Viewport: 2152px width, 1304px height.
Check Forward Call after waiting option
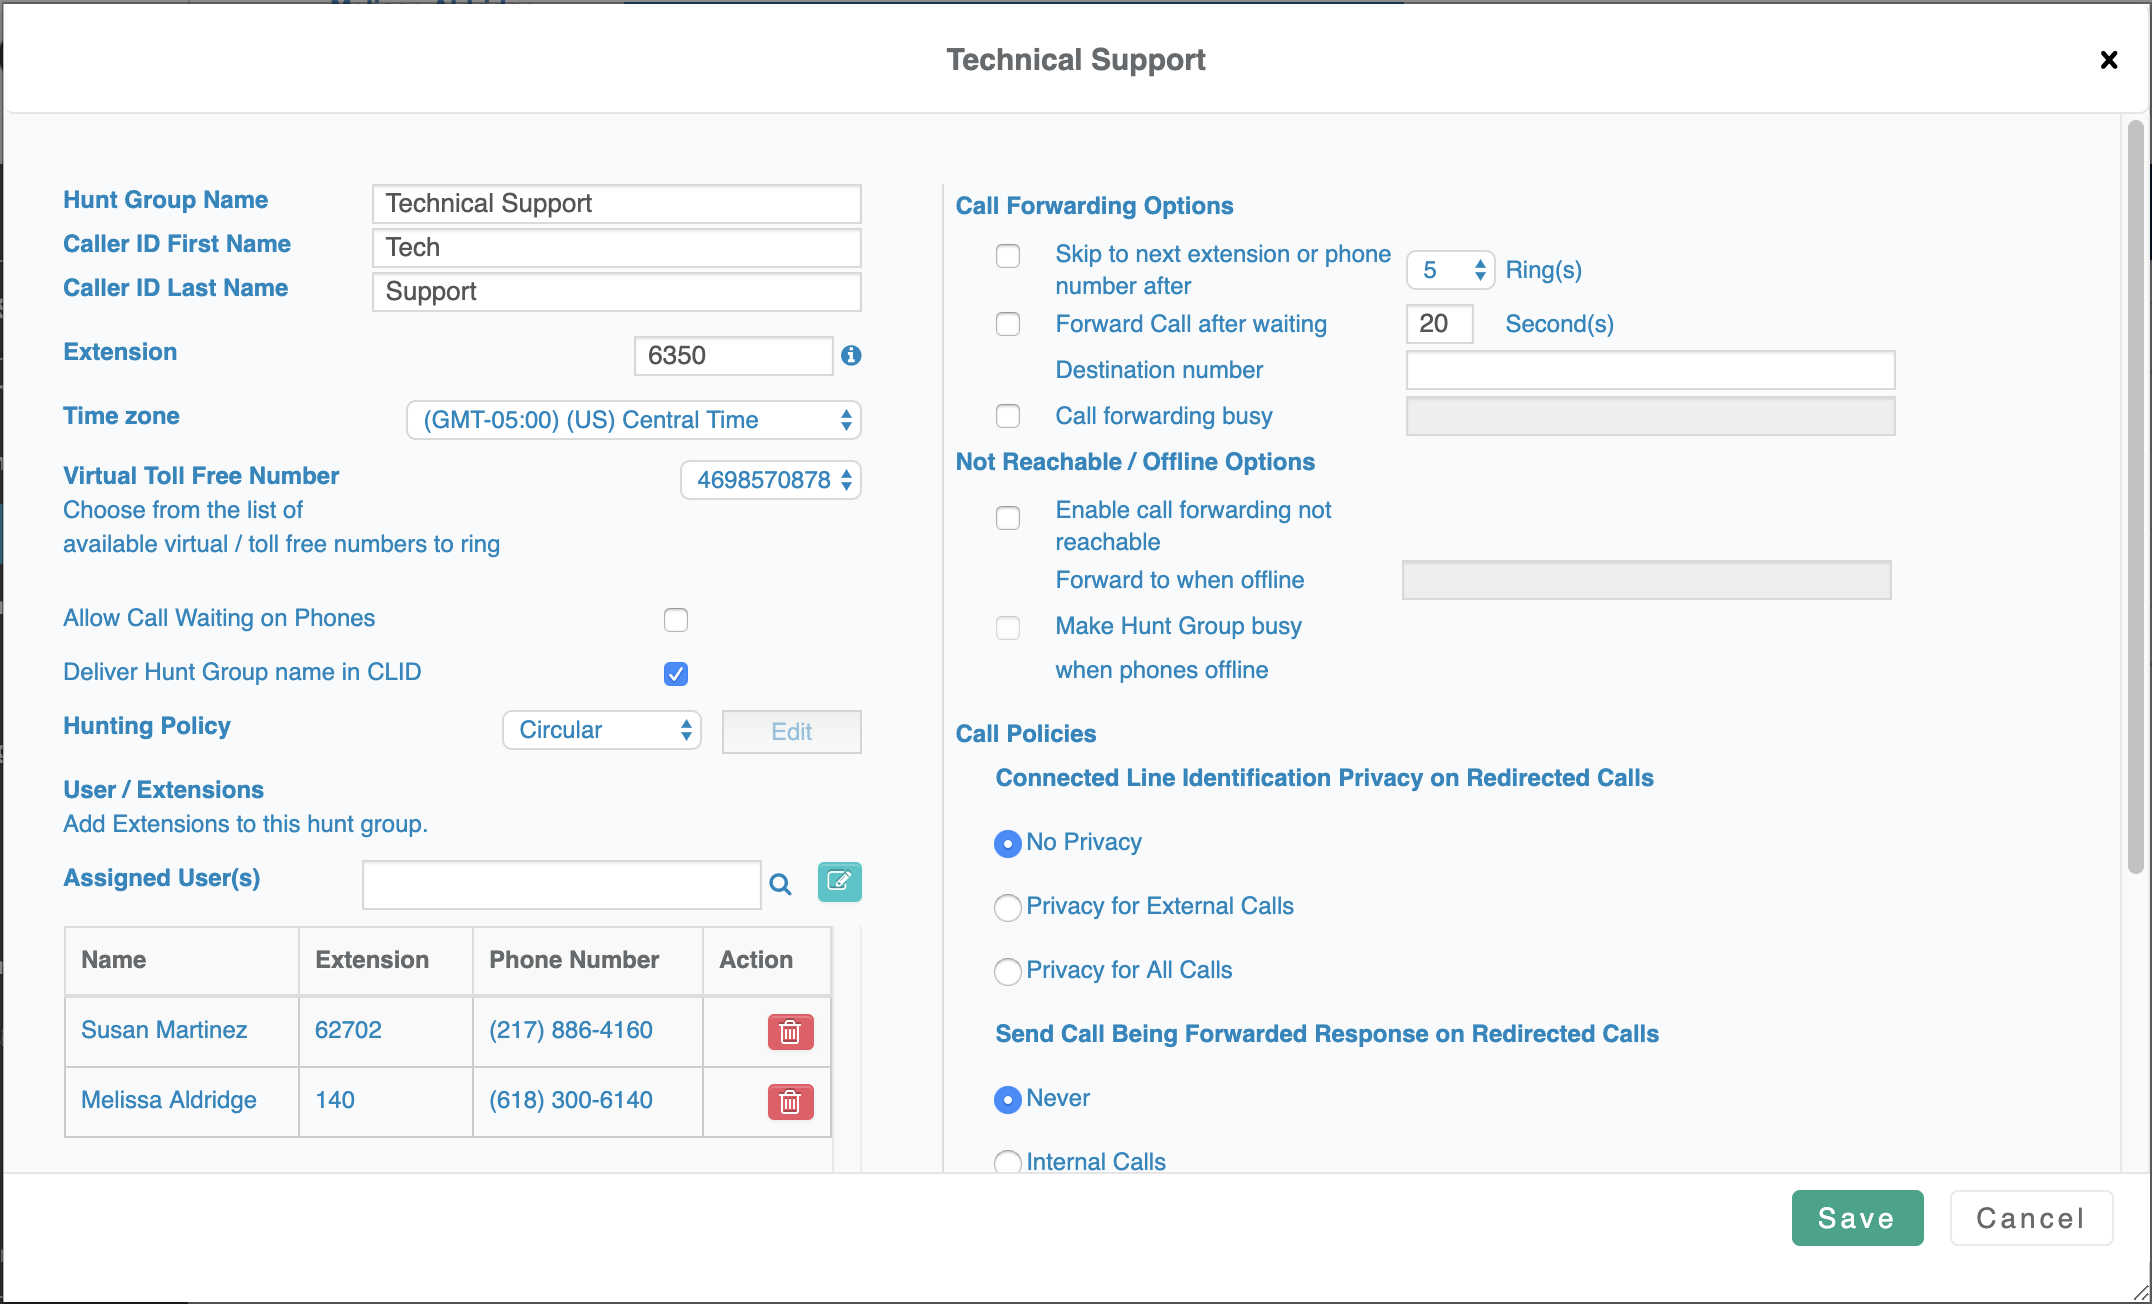[x=1008, y=324]
